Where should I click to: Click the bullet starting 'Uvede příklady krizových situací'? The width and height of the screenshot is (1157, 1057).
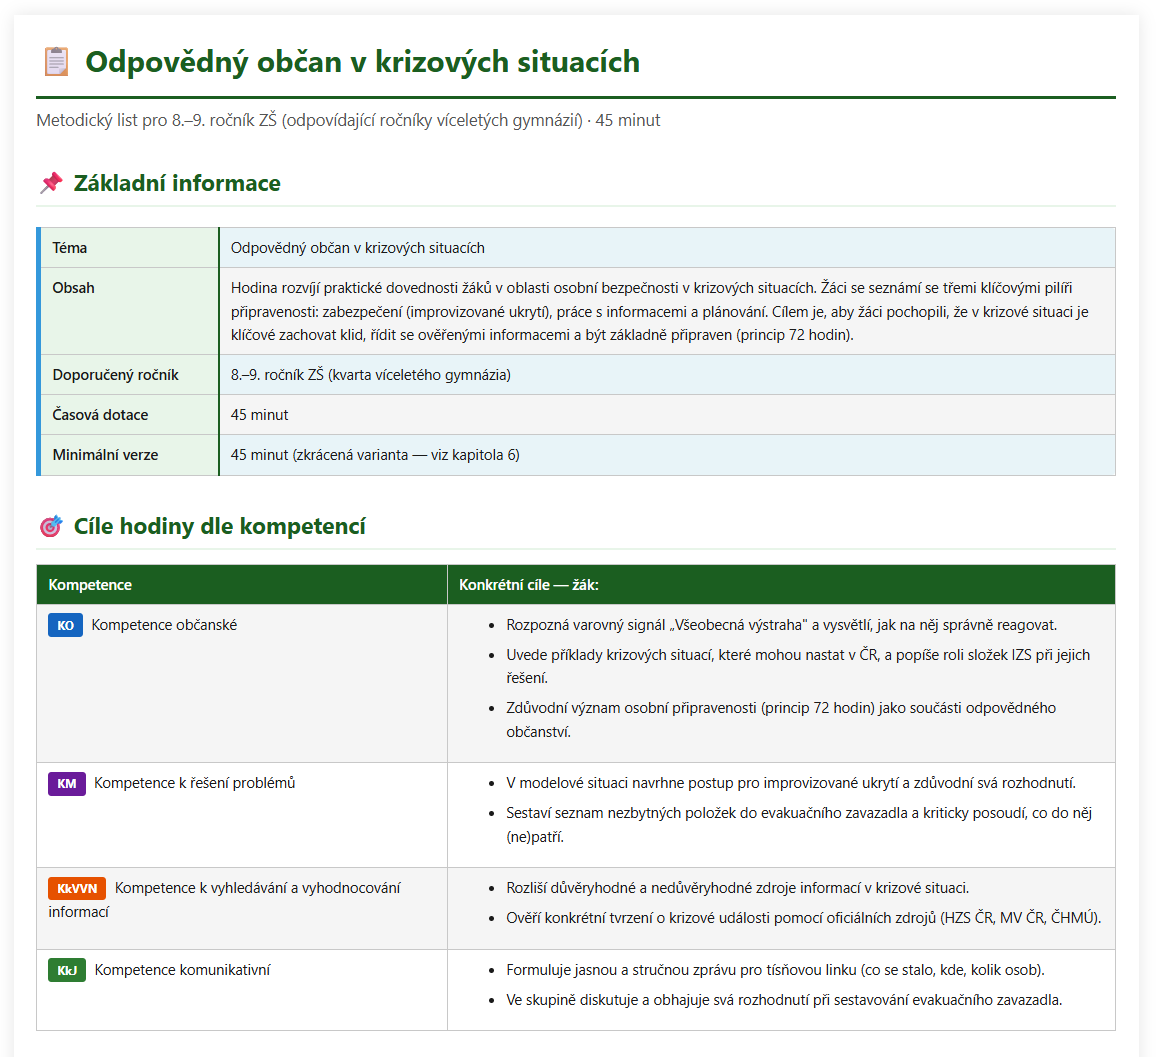(798, 667)
